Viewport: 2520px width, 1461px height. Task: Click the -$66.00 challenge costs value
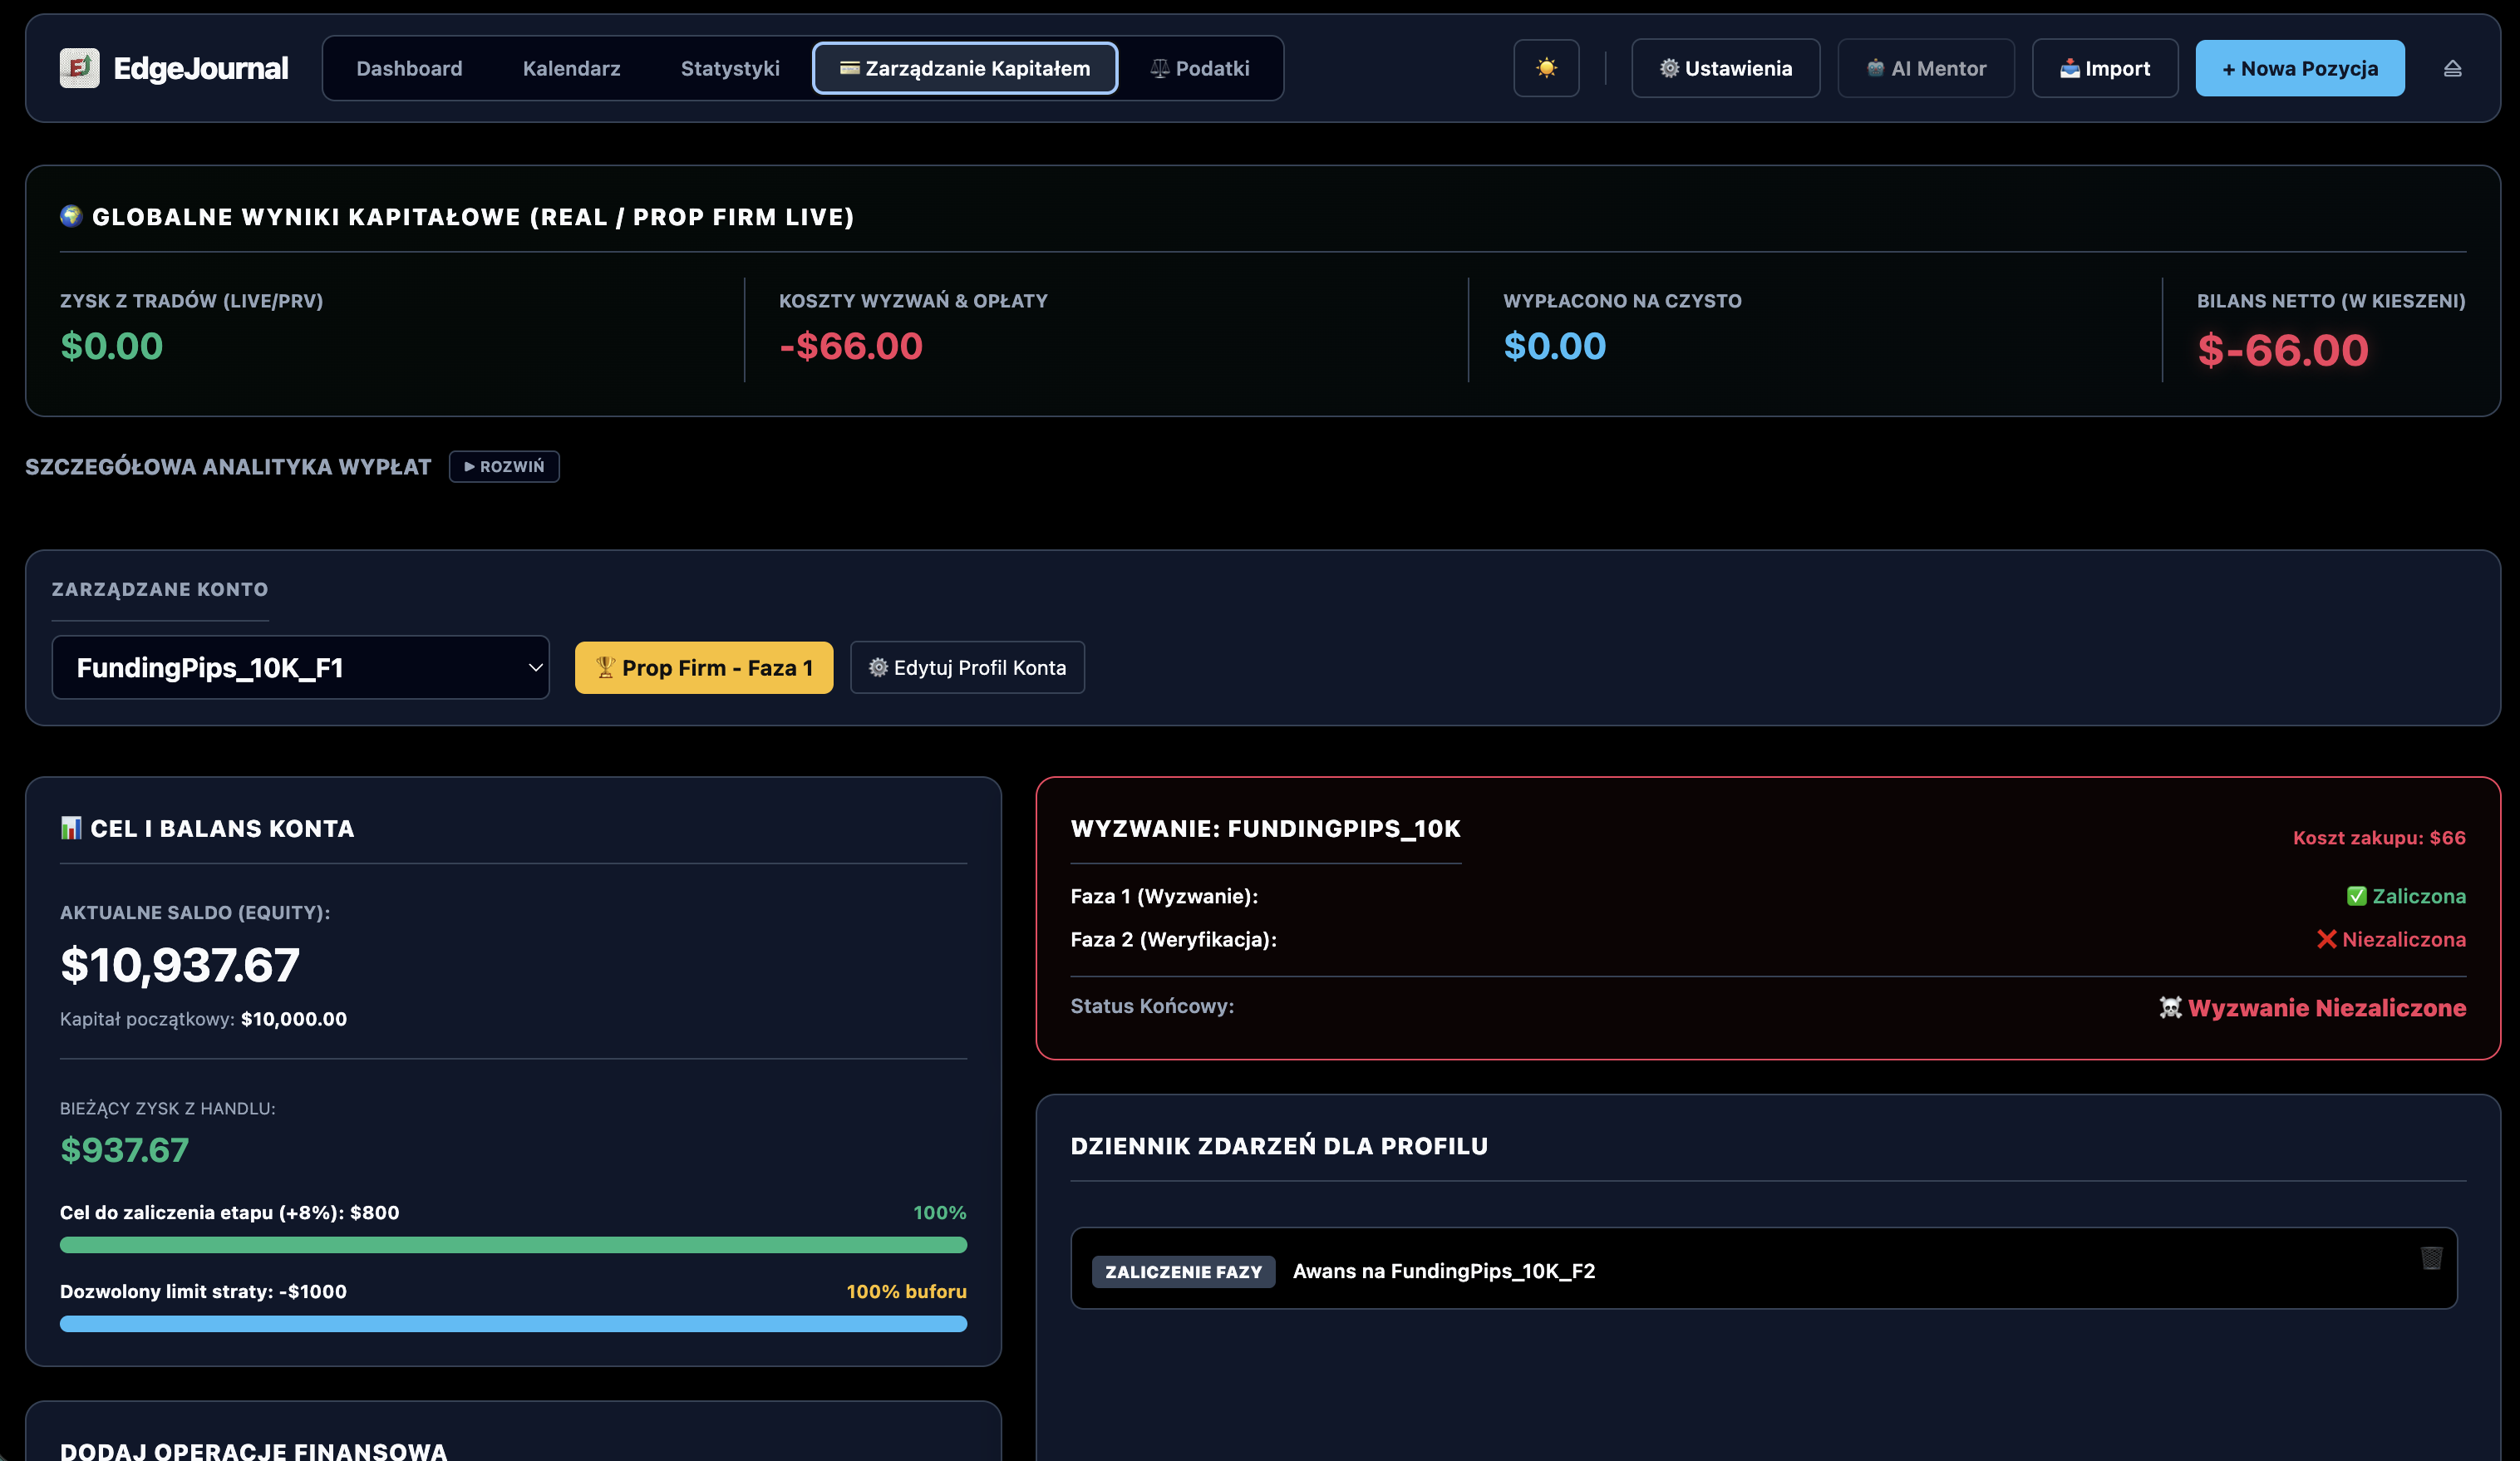click(851, 346)
